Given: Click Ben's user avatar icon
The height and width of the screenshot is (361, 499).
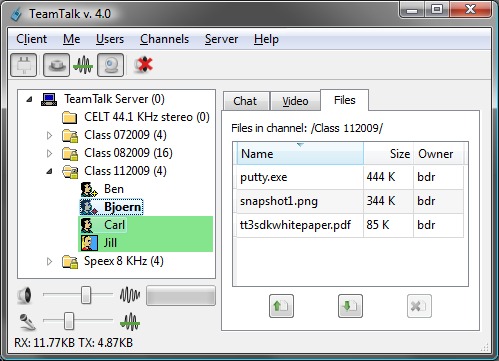Looking at the screenshot, I should (x=89, y=189).
